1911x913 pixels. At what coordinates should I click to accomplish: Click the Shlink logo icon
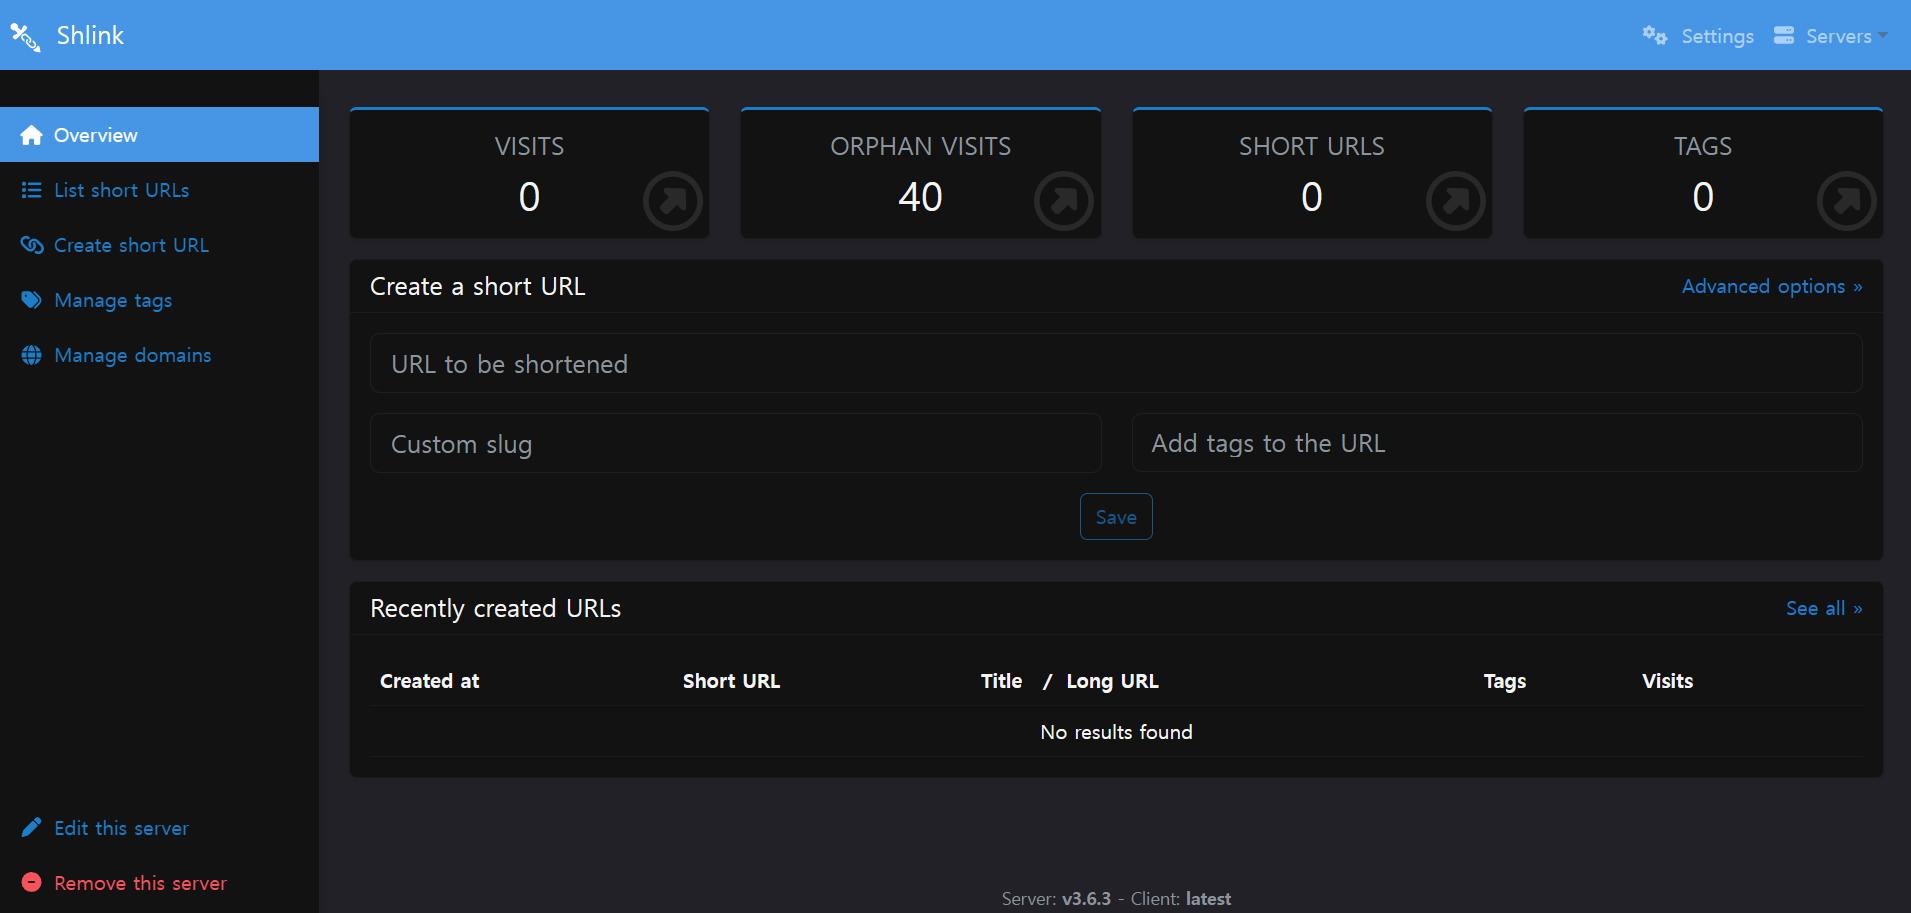(x=25, y=36)
